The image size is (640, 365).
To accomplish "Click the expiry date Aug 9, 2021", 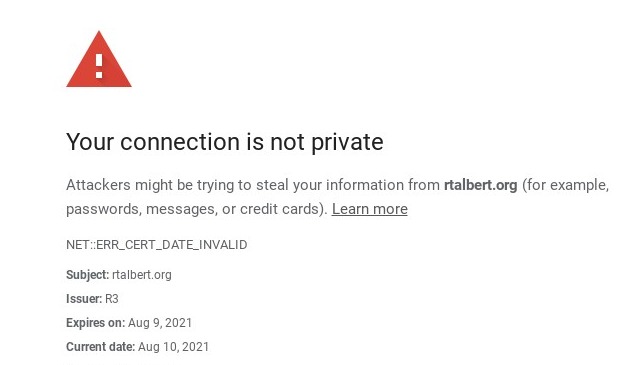I will (160, 323).
